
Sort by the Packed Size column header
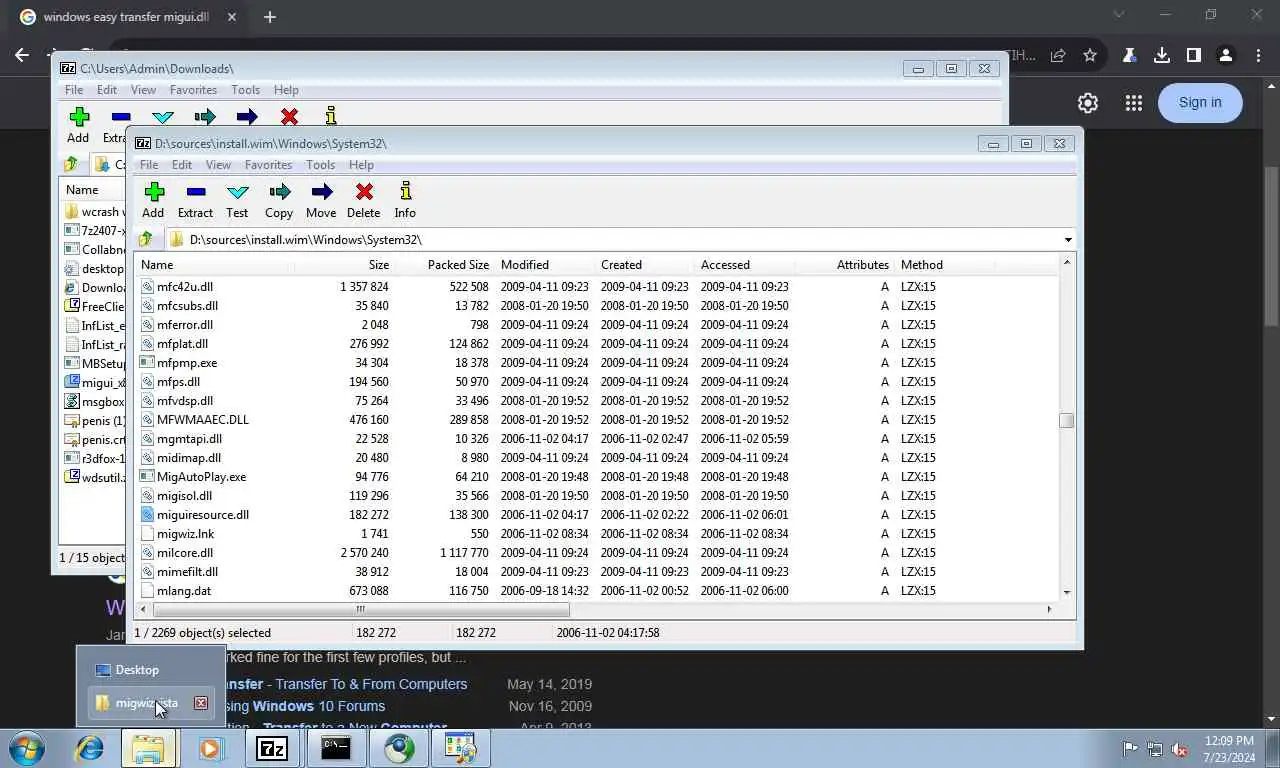tap(445, 265)
